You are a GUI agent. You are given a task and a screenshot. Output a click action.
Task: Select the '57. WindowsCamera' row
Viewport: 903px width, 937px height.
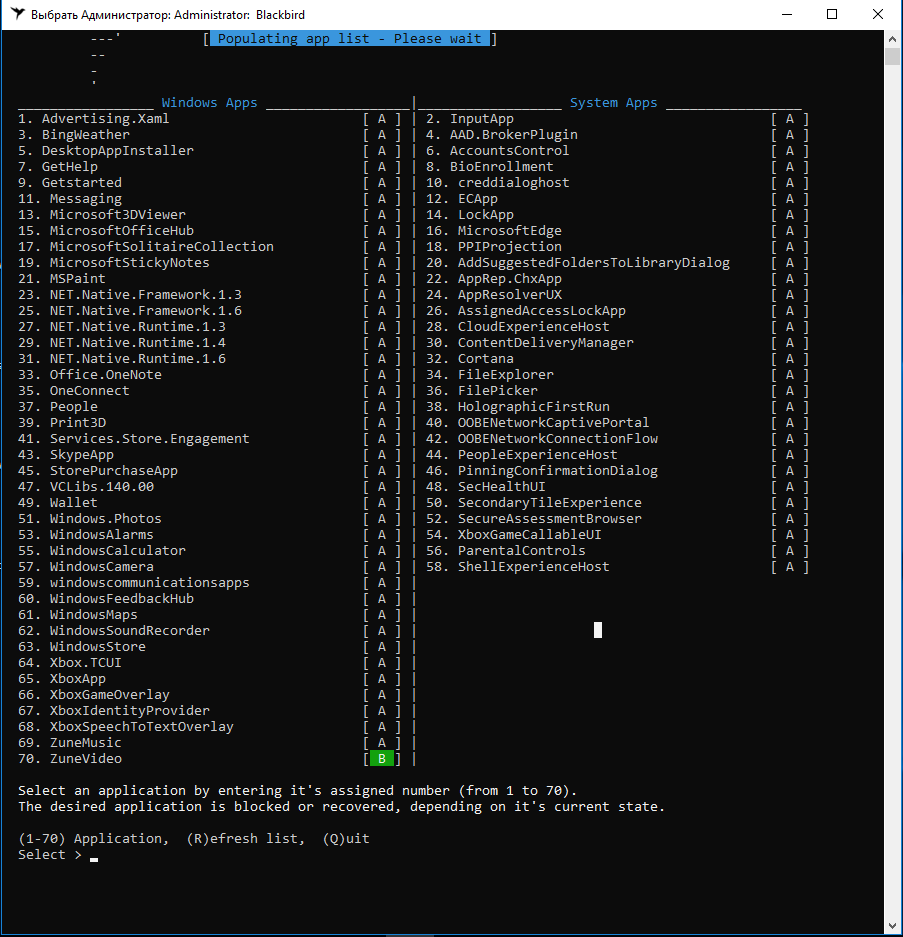coord(209,567)
